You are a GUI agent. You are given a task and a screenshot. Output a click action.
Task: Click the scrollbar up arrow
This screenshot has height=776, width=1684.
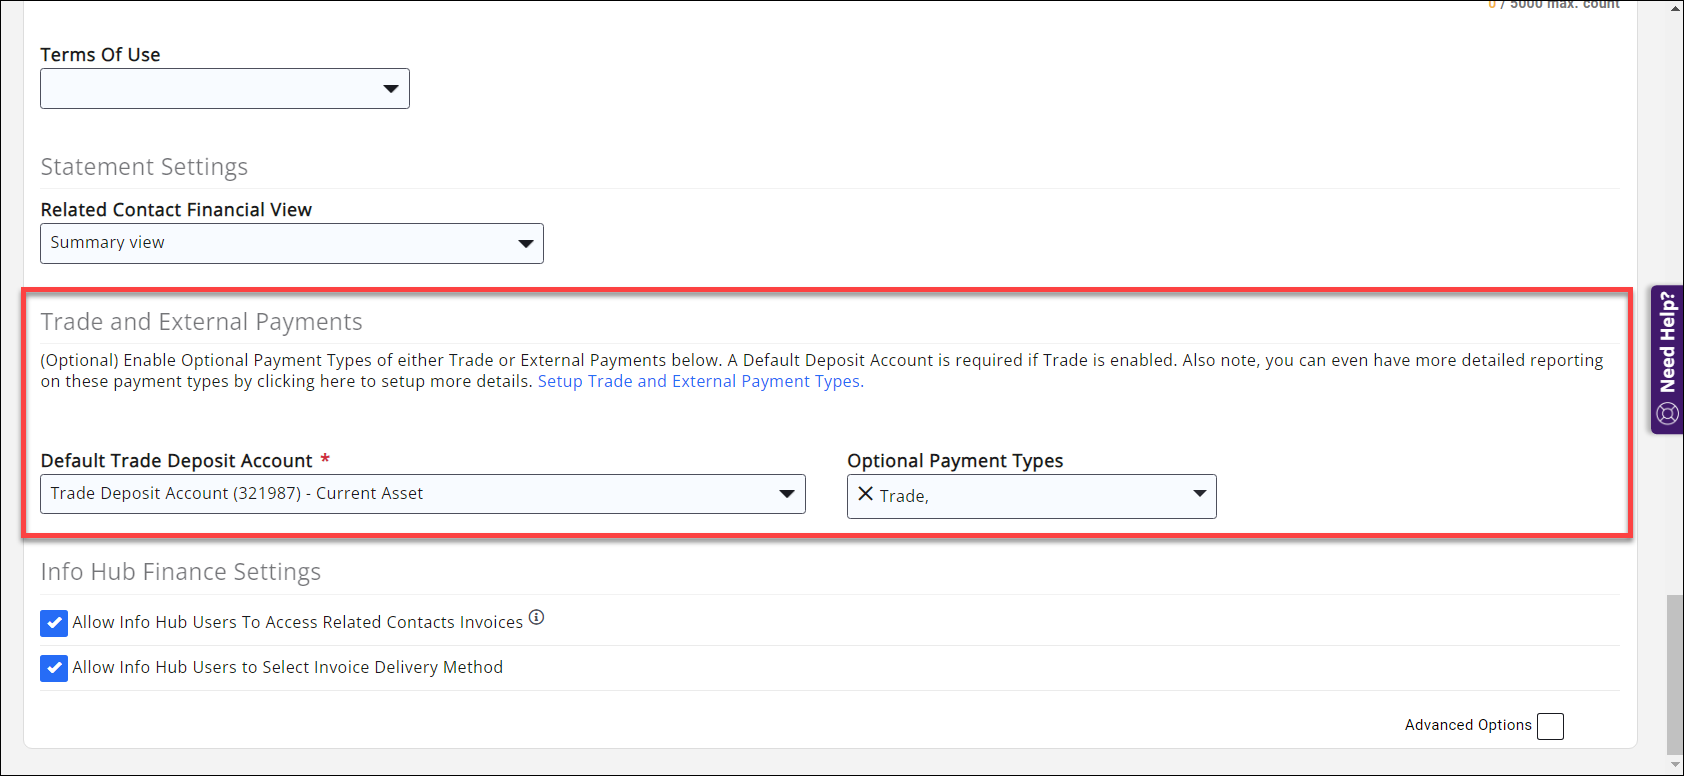tap(1675, 9)
